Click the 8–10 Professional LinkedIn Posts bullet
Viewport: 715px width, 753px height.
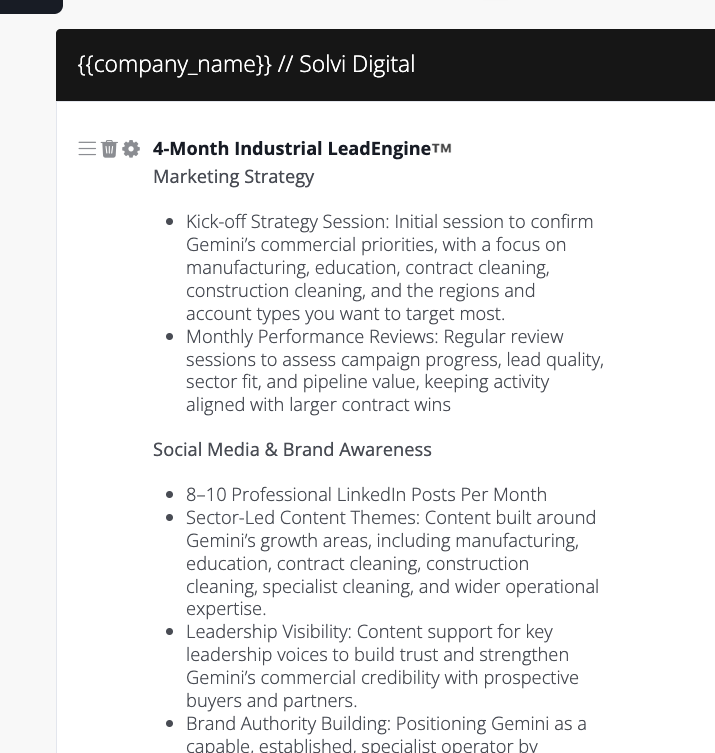[x=366, y=495]
